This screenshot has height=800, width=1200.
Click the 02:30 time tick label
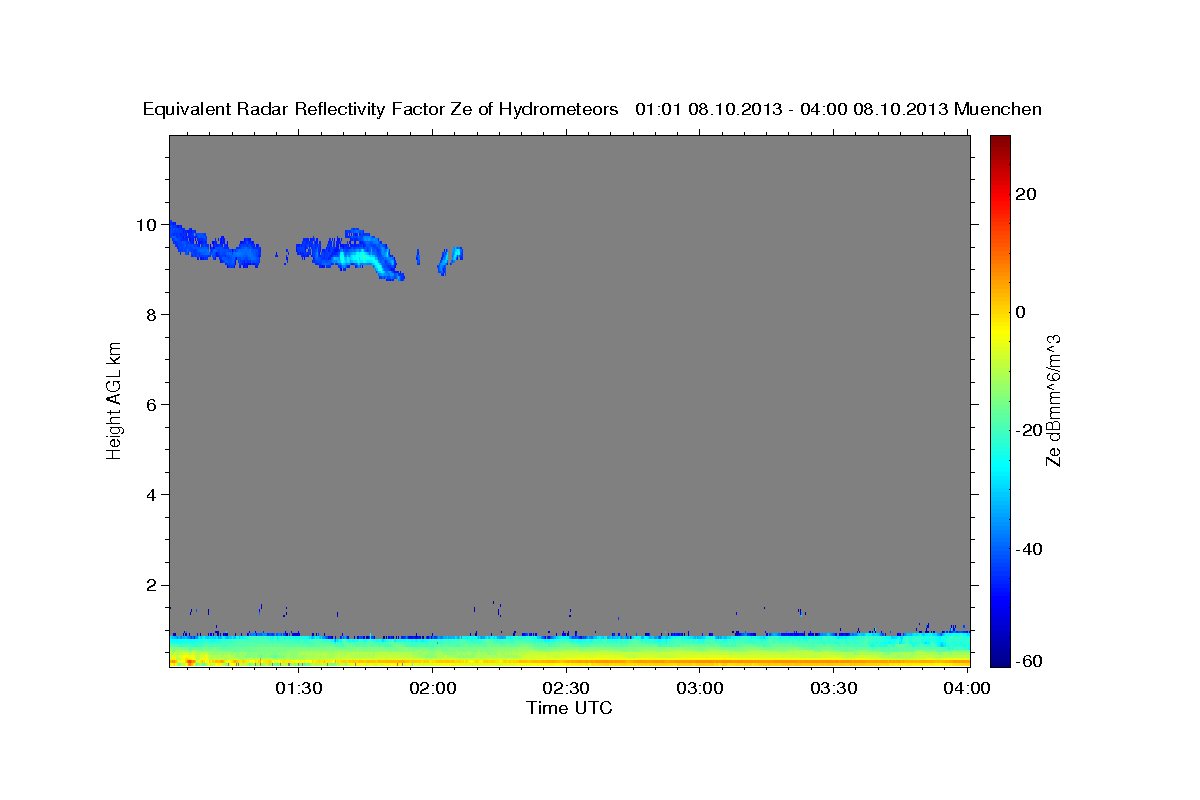(567, 688)
